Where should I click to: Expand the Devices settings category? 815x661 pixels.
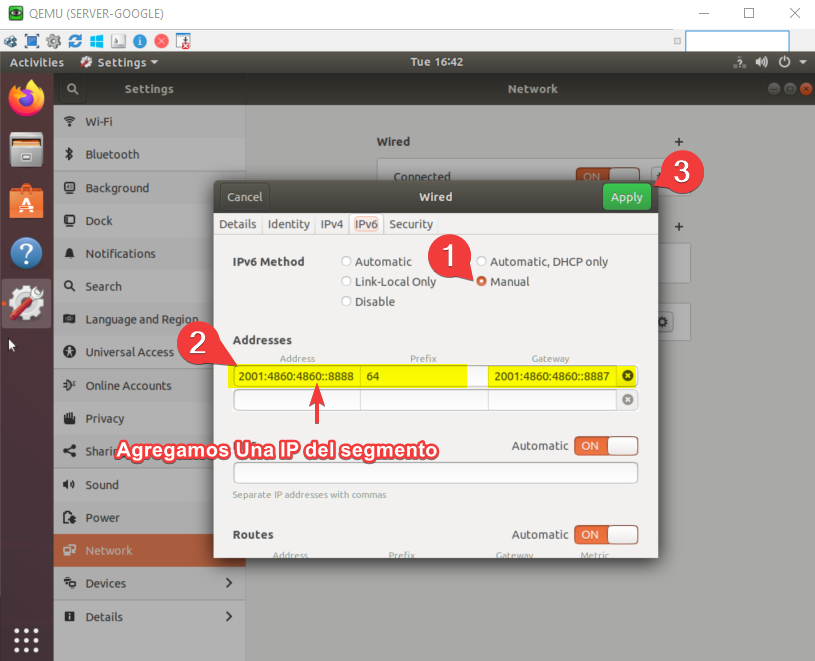(x=149, y=583)
